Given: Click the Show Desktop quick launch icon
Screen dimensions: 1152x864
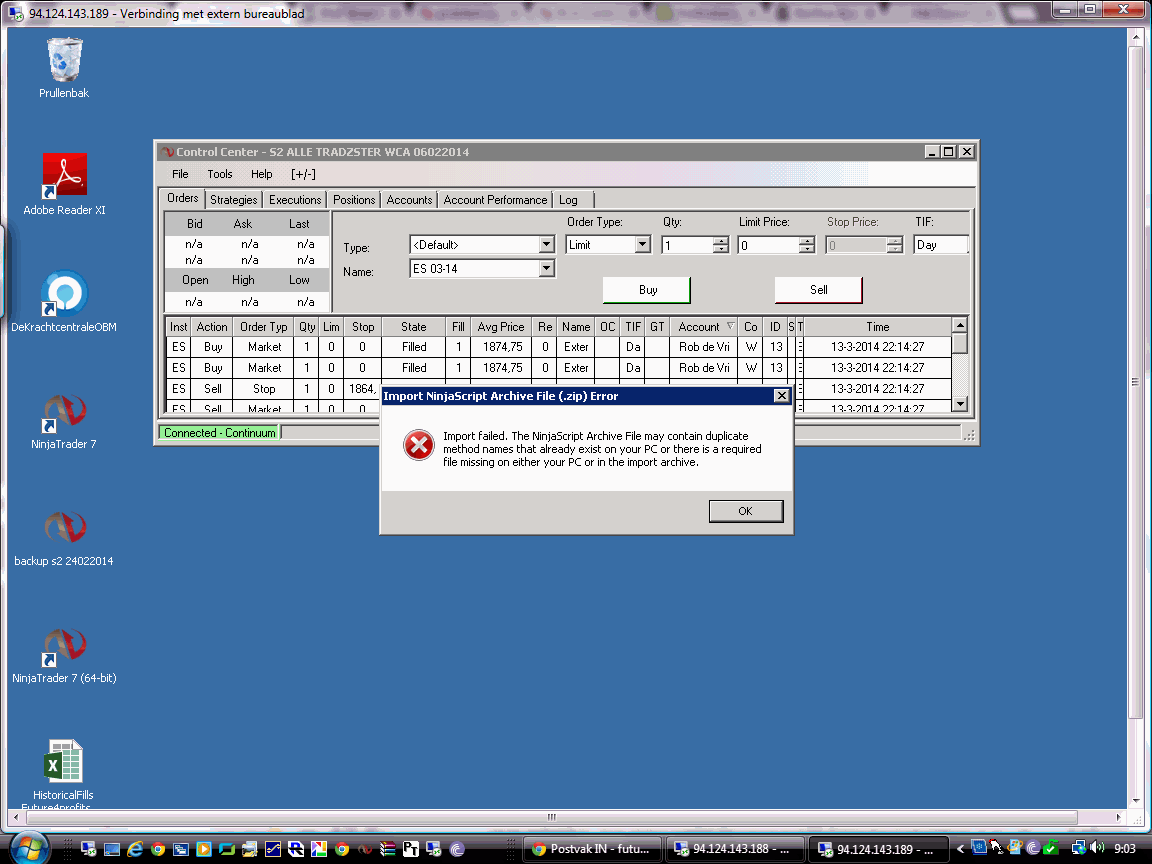Looking at the screenshot, I should [112, 849].
